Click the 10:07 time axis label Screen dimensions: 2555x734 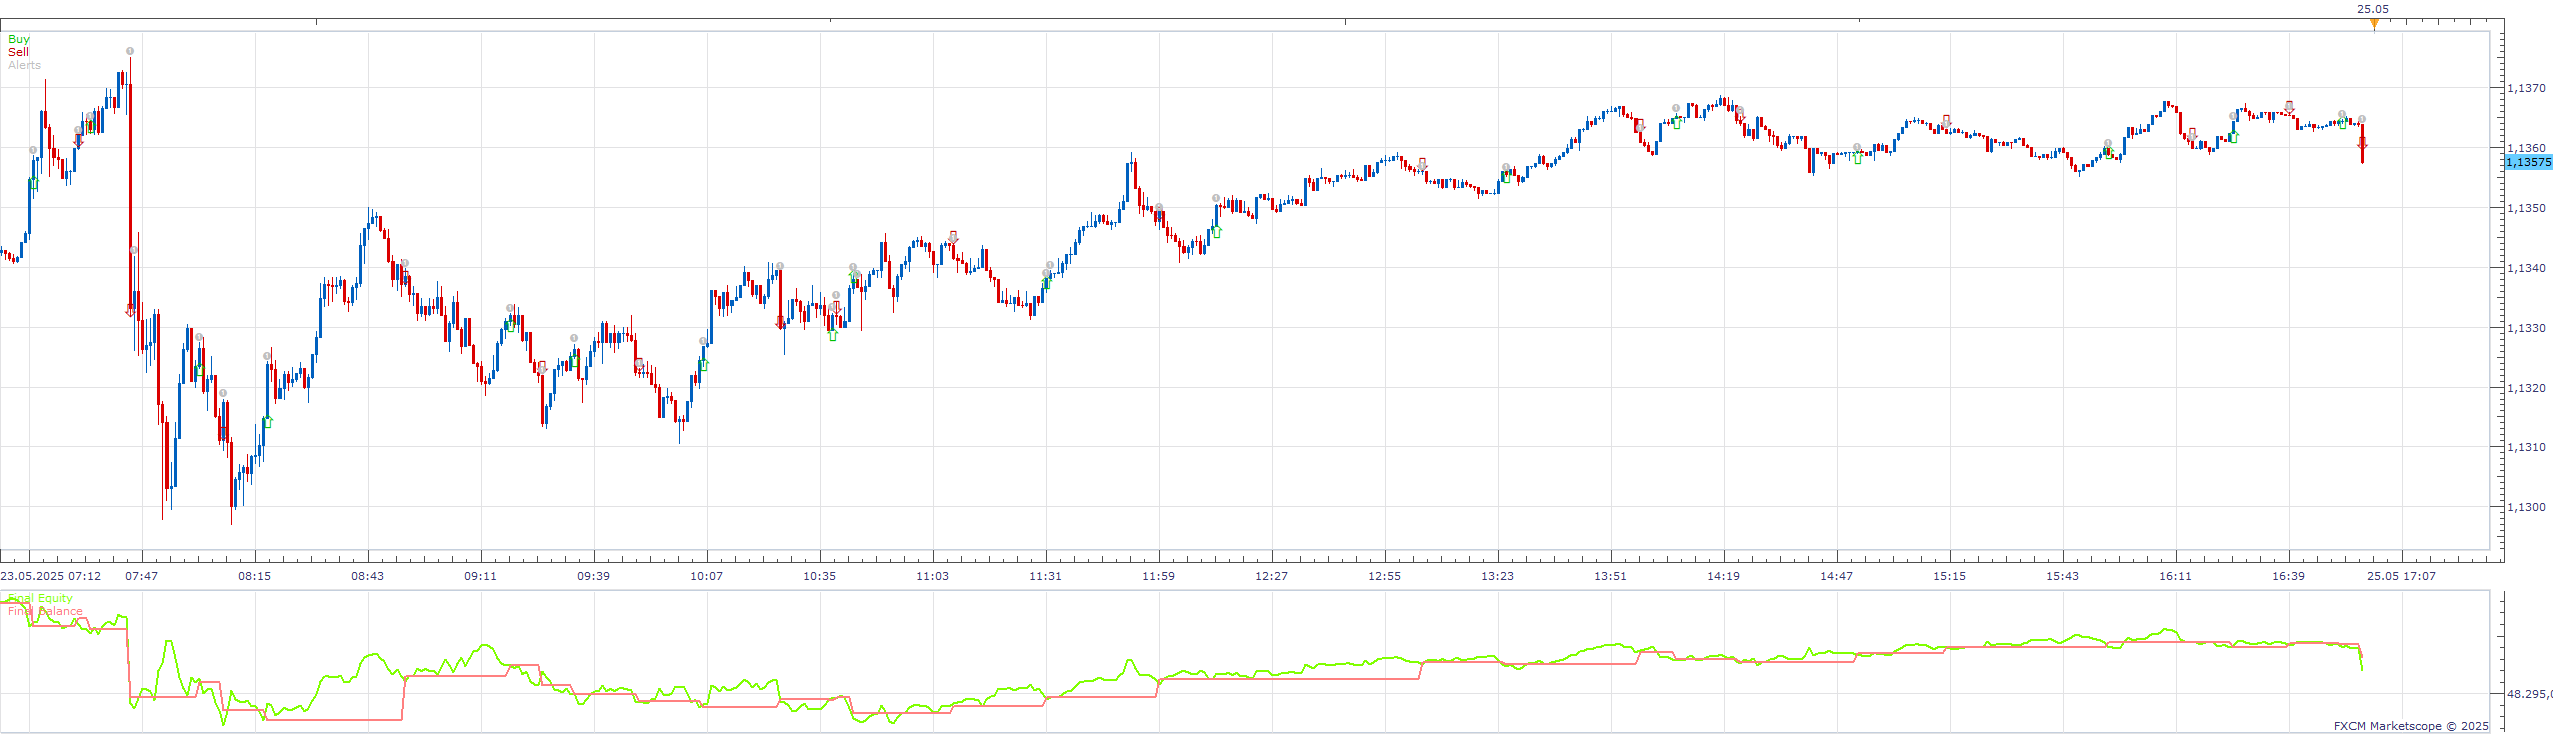(707, 576)
